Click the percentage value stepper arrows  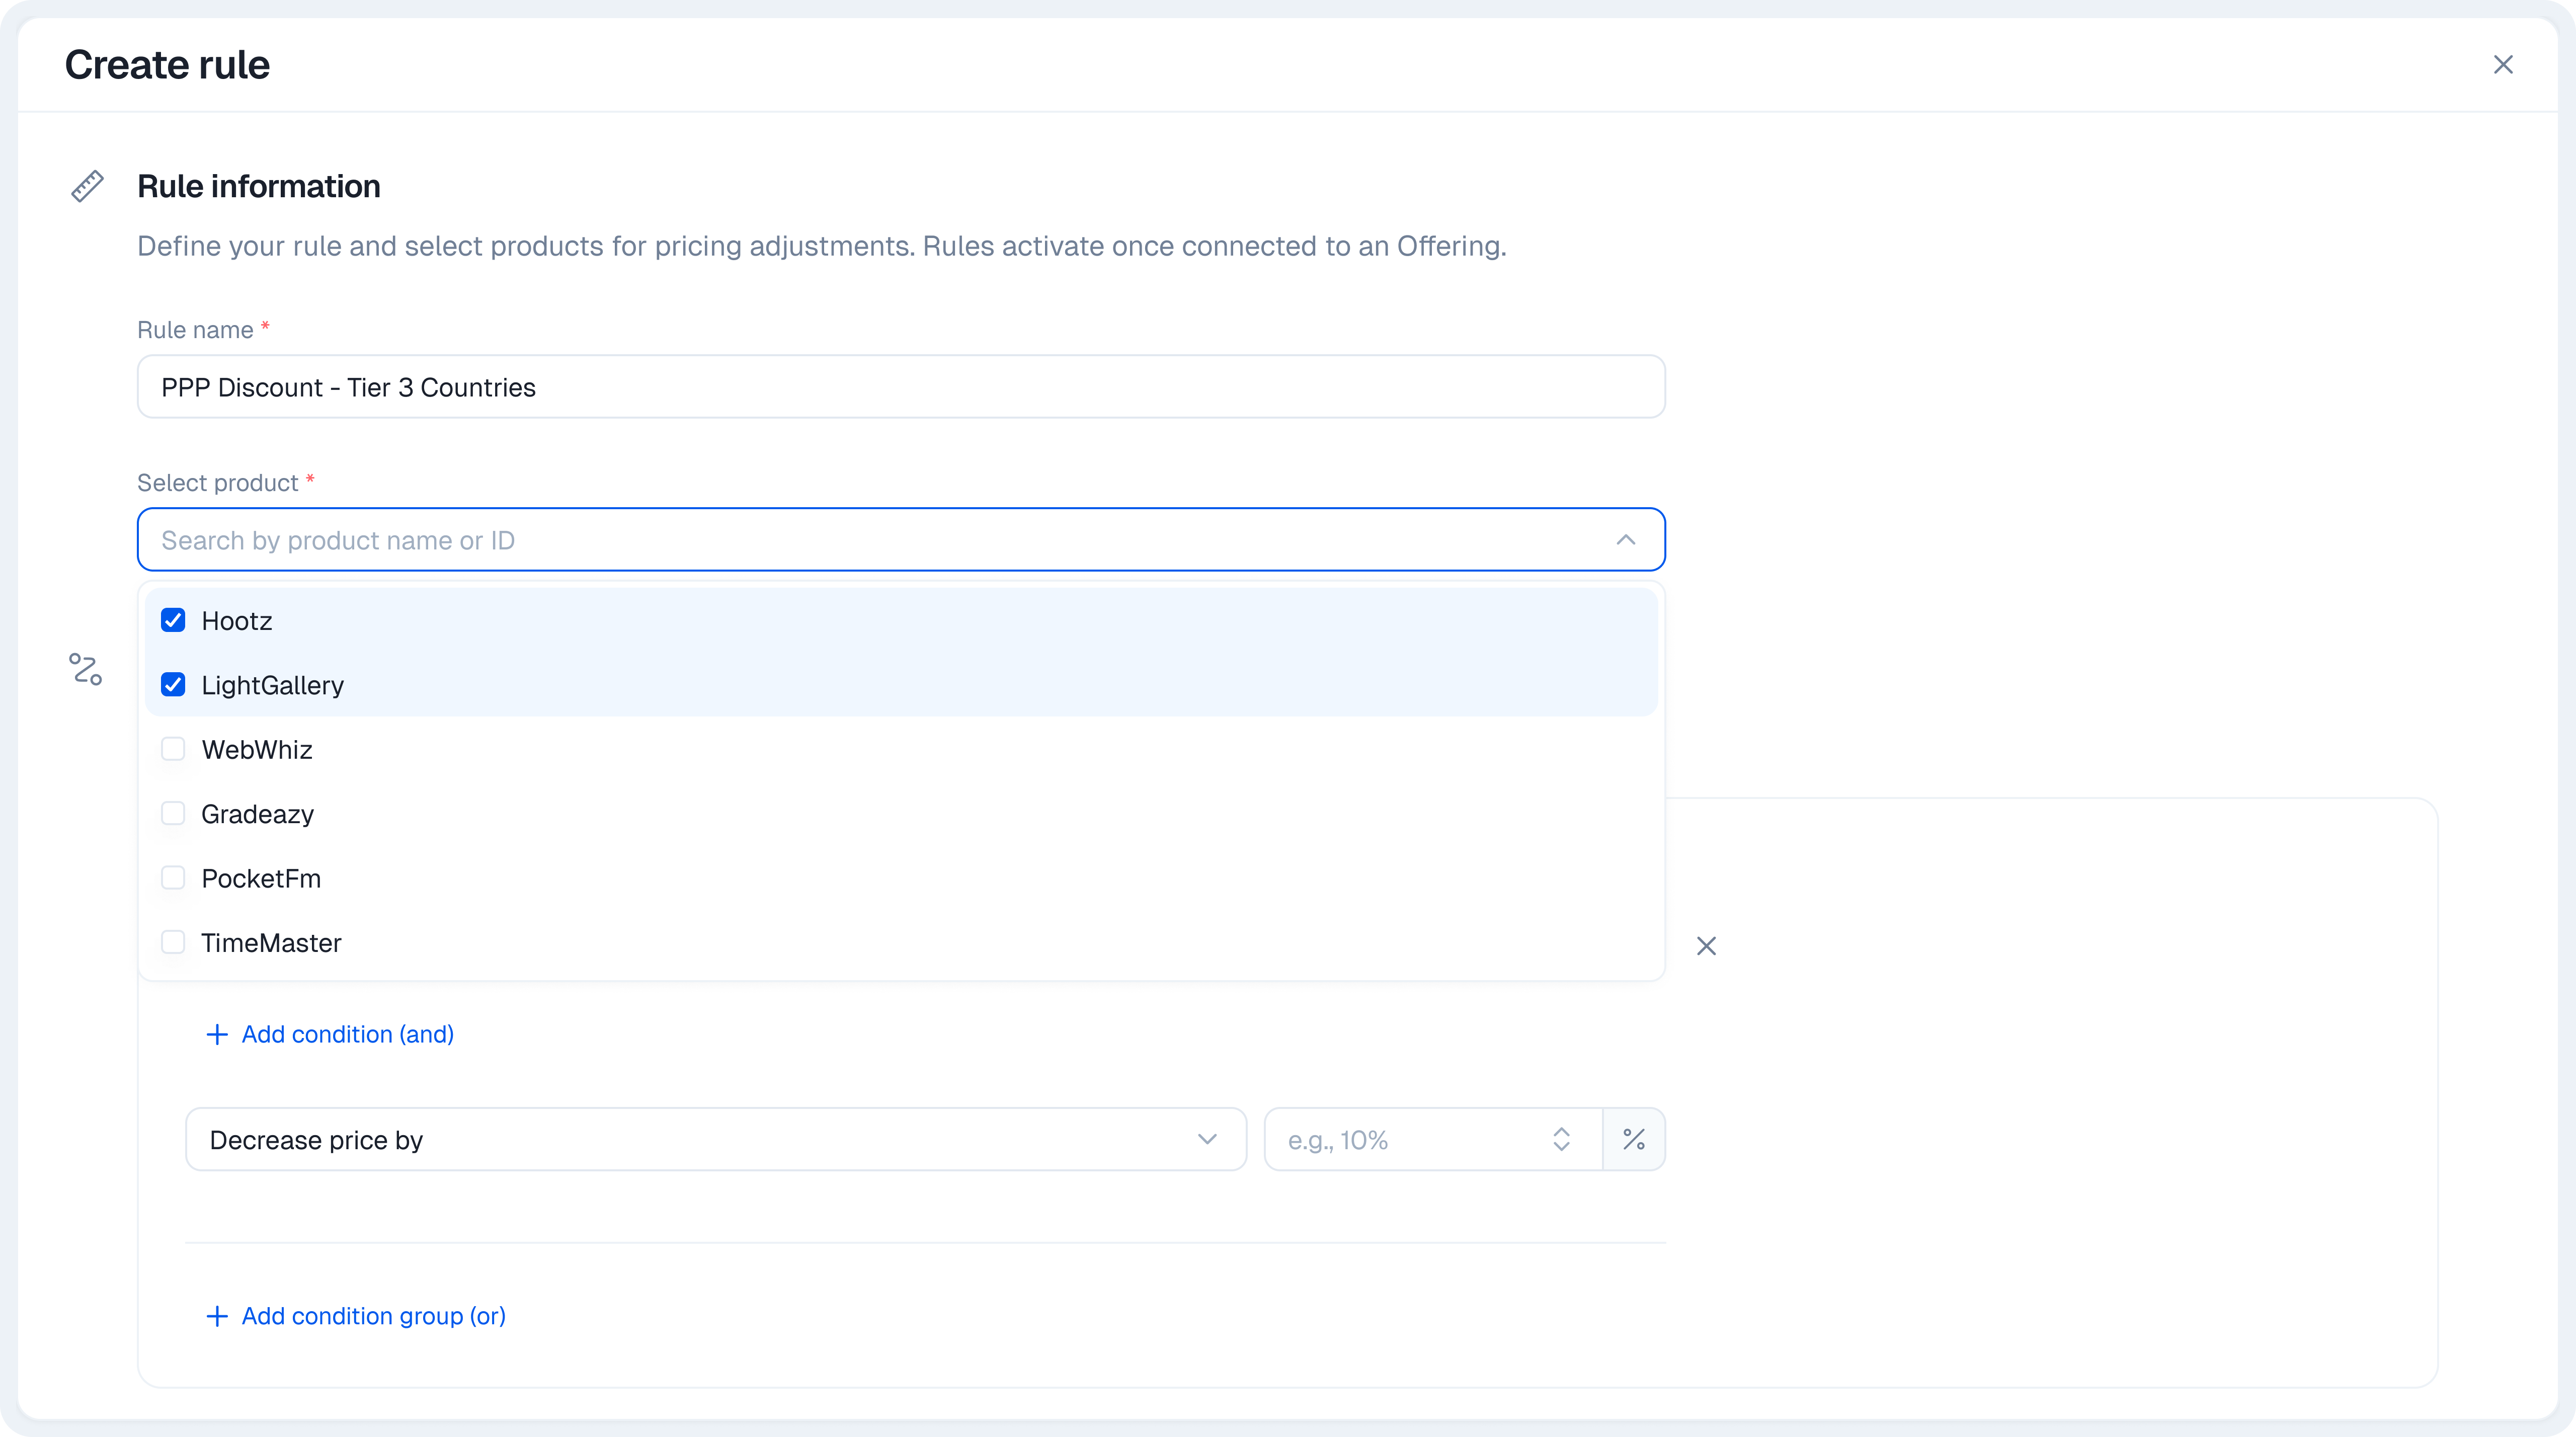1561,1139
